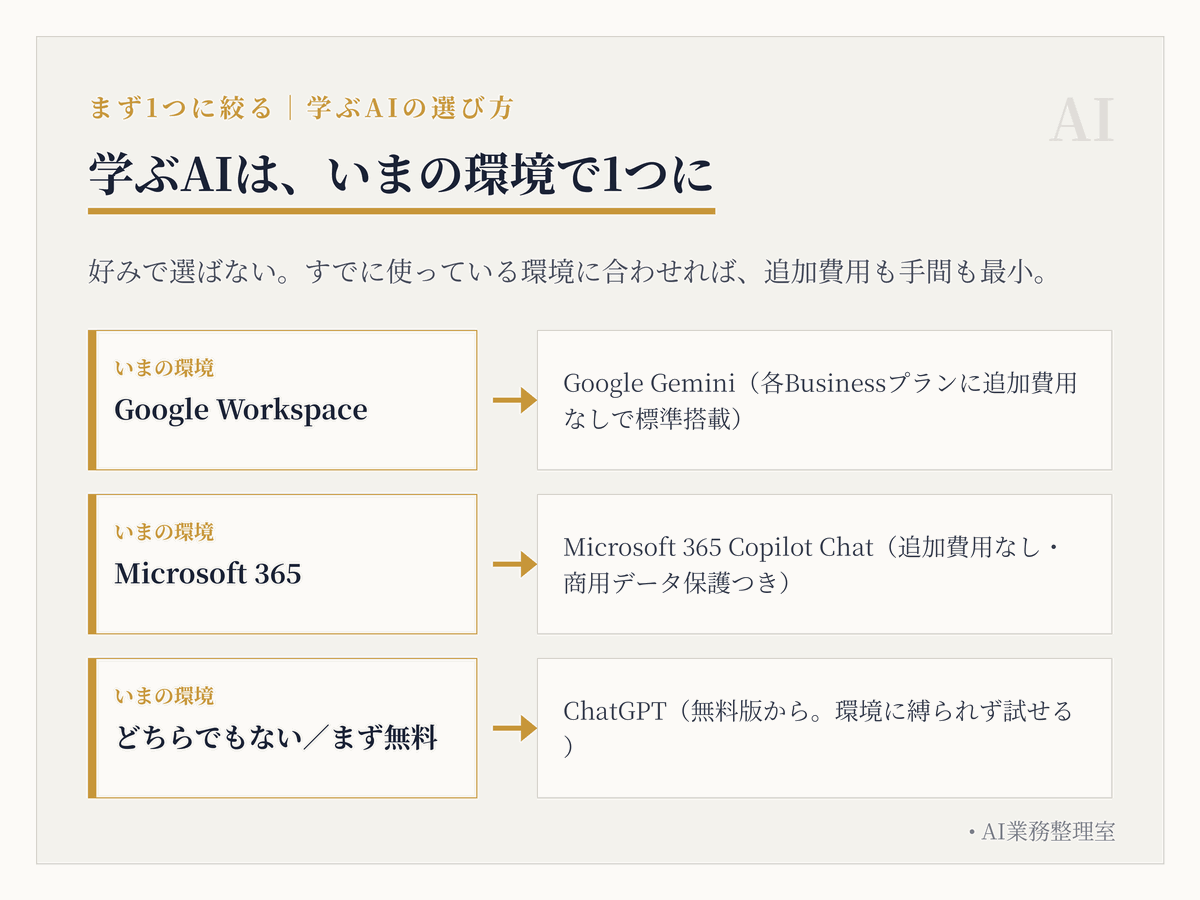Click the subtitle 'まず1つに絞る｜学ぶAIの選び方'
The width and height of the screenshot is (1200, 900).
click(301, 109)
